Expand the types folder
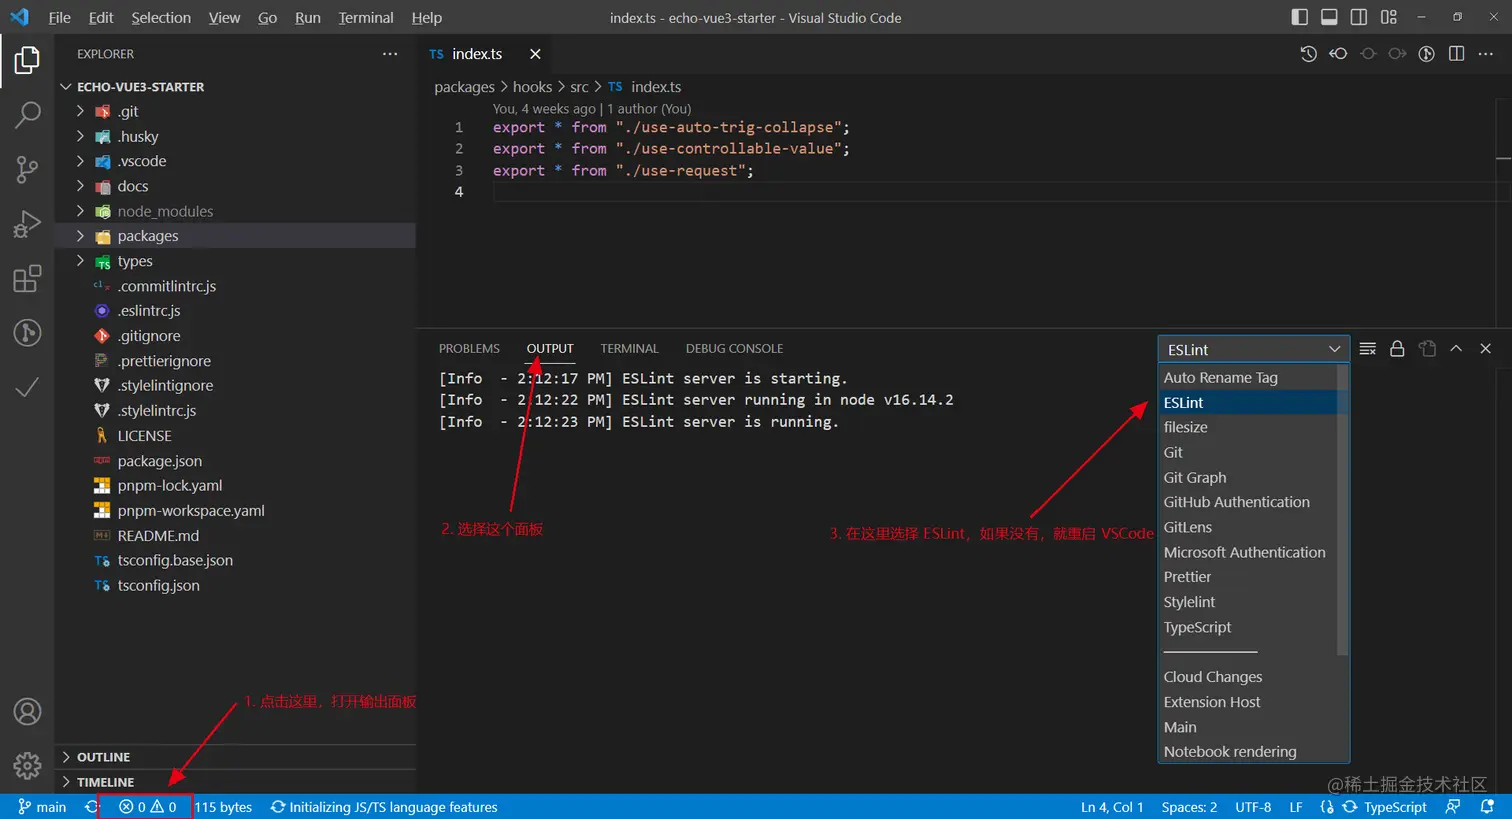Image resolution: width=1512 pixels, height=819 pixels. [81, 261]
